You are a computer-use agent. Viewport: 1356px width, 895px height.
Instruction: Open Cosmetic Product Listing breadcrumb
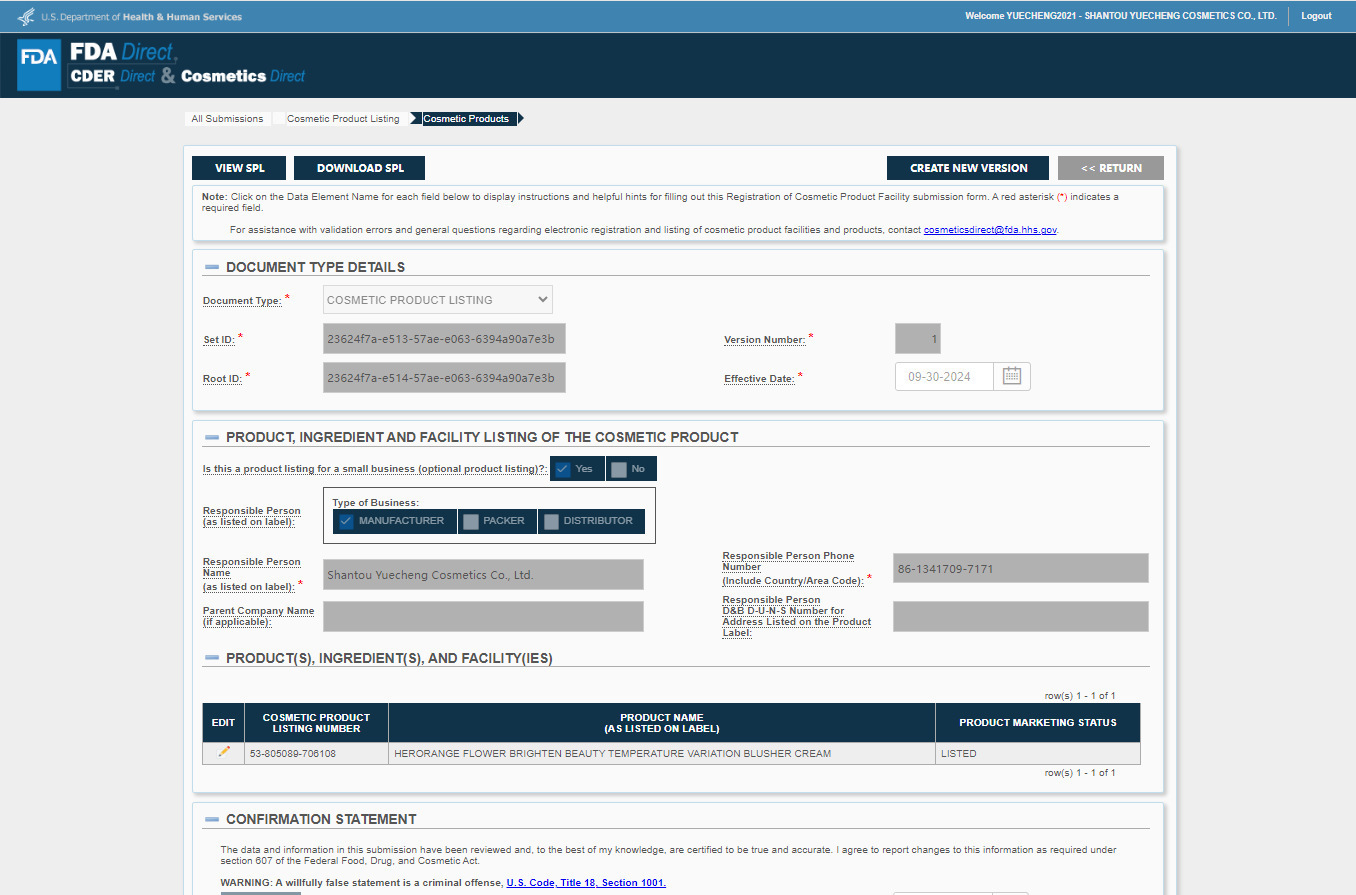click(x=343, y=119)
